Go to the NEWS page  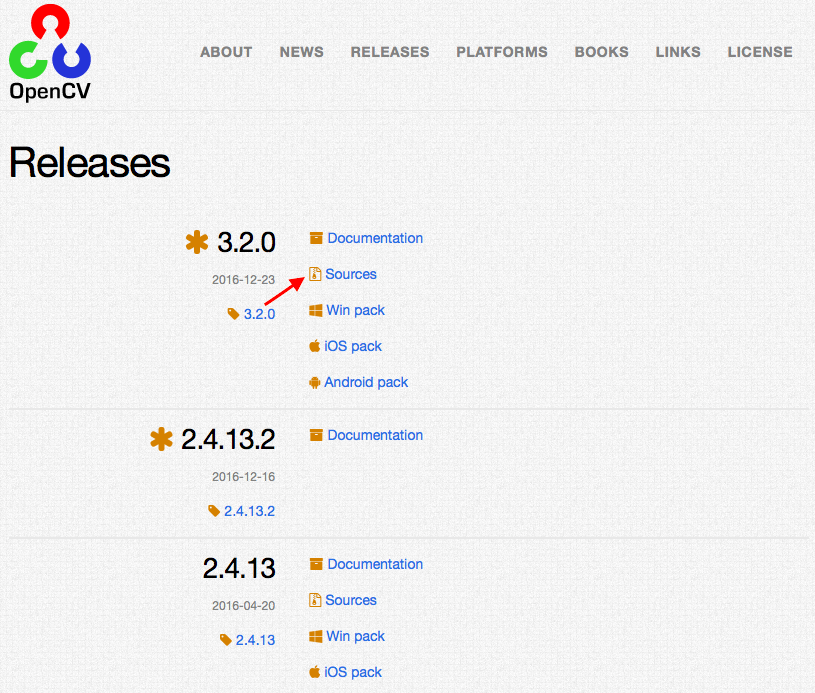(x=301, y=52)
